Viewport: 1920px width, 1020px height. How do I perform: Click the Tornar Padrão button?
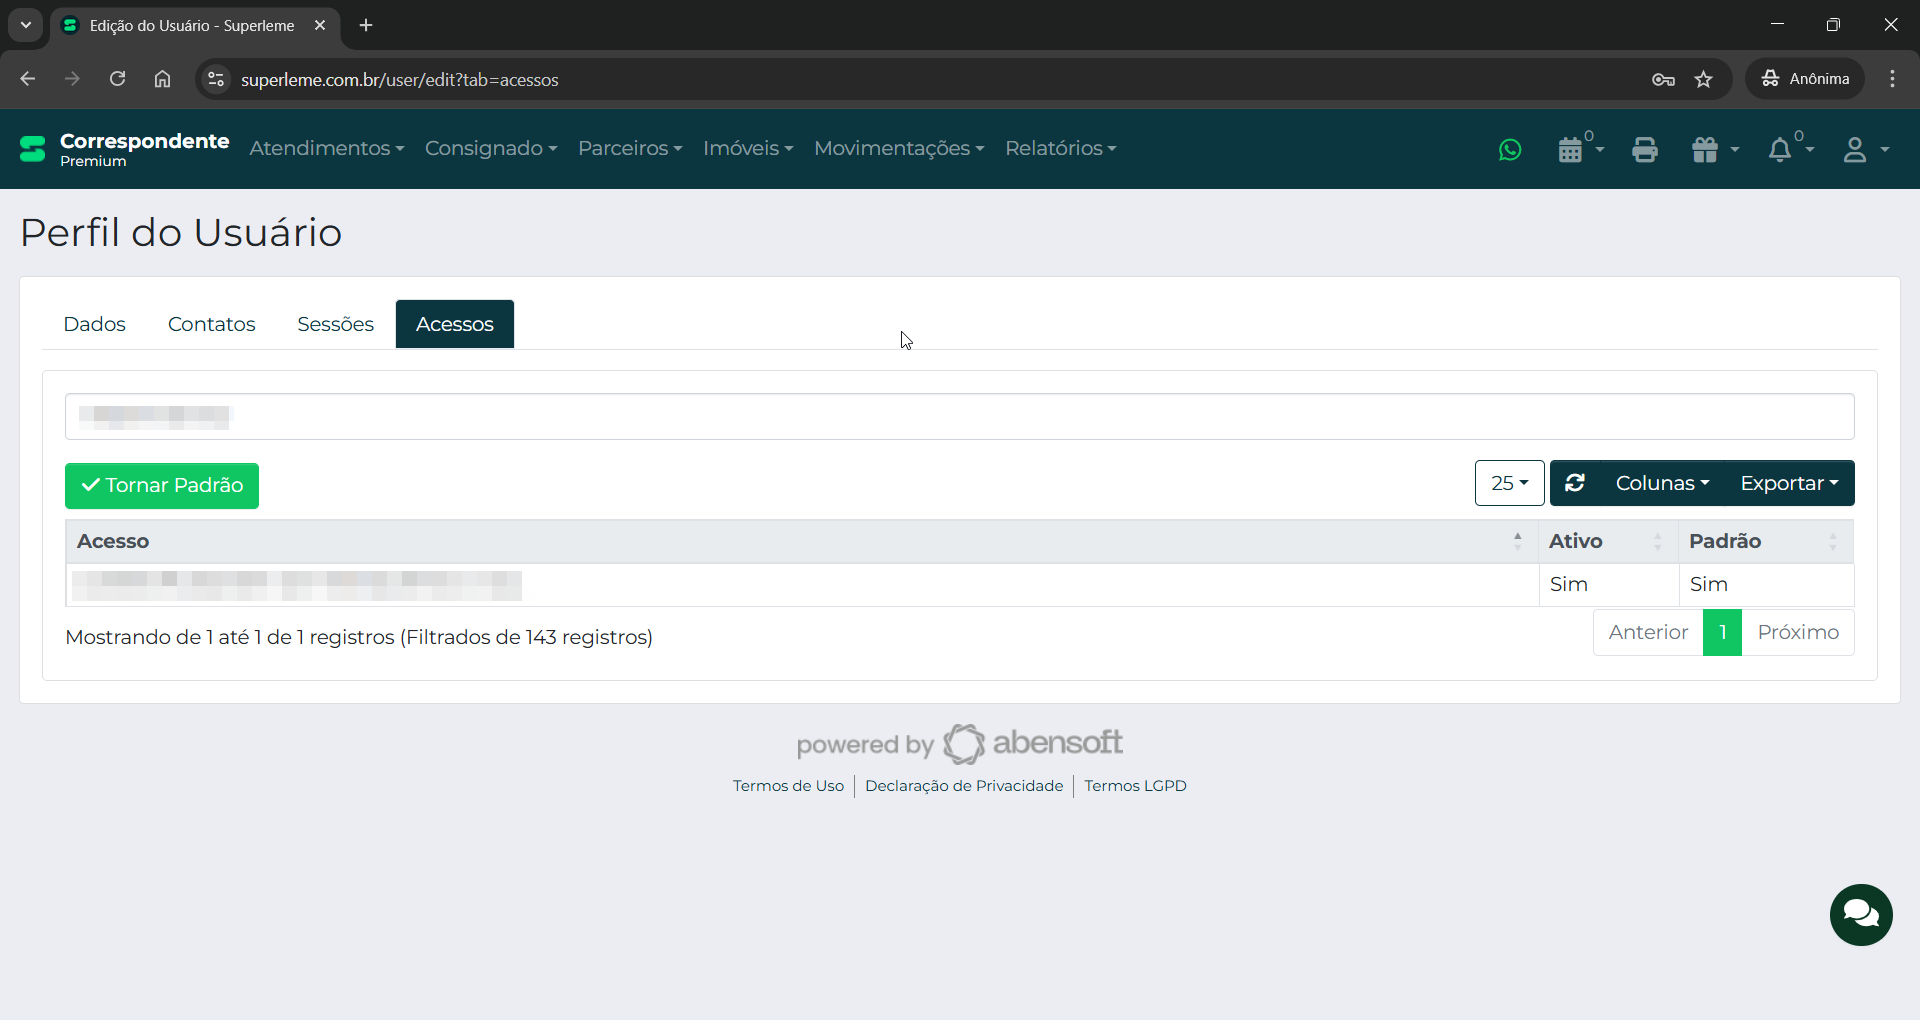(162, 485)
